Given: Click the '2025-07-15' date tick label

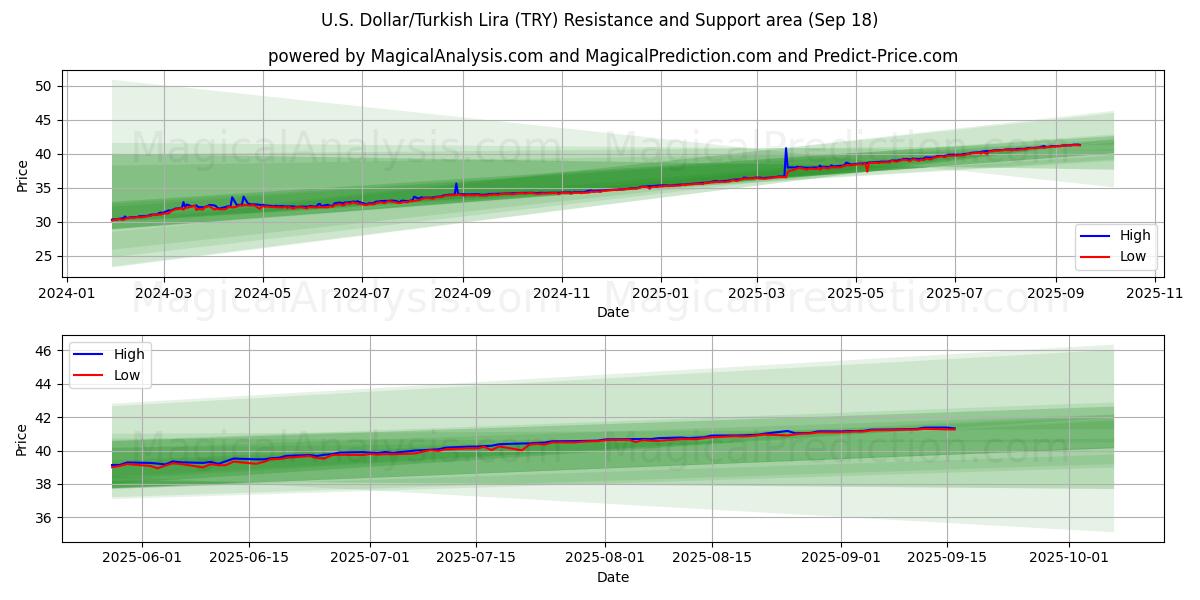Looking at the screenshot, I should [476, 558].
